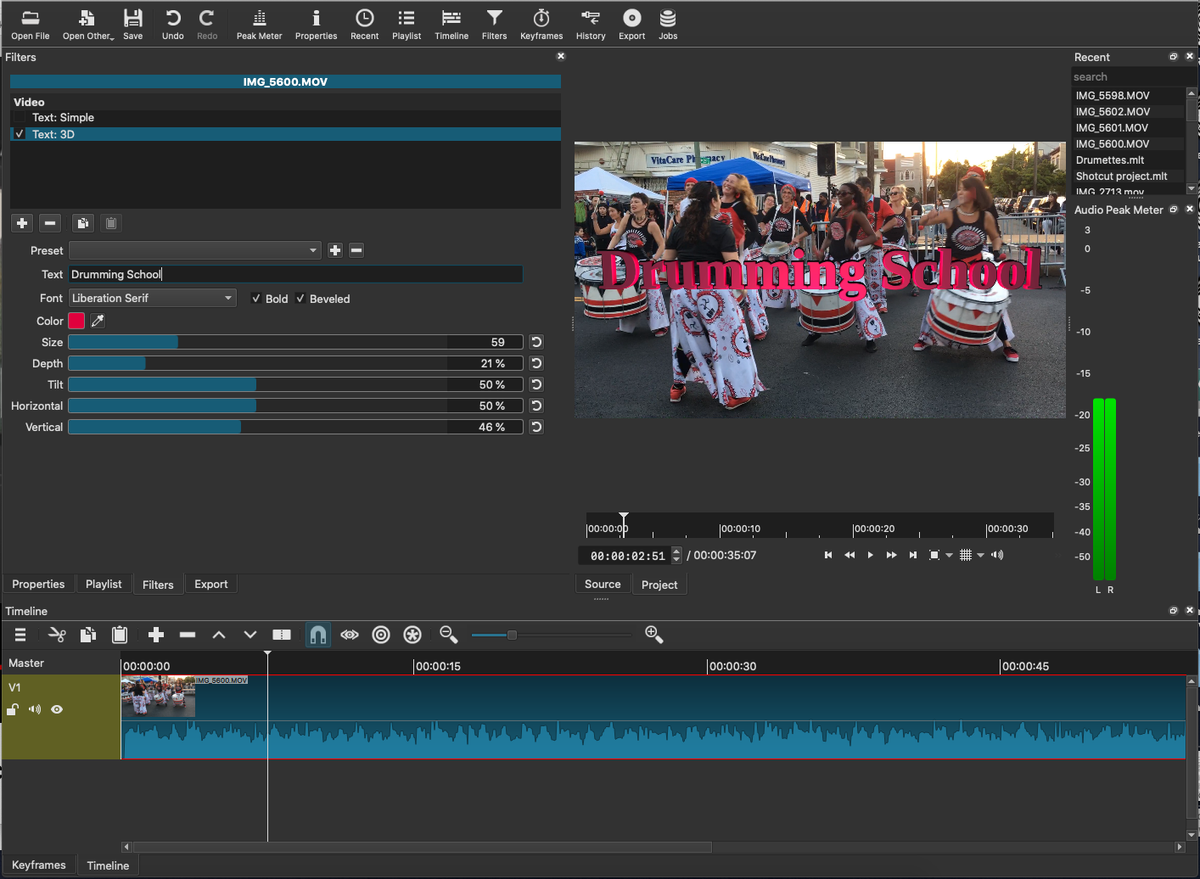
Task: Disable the Beveled checkbox
Action: 301,299
